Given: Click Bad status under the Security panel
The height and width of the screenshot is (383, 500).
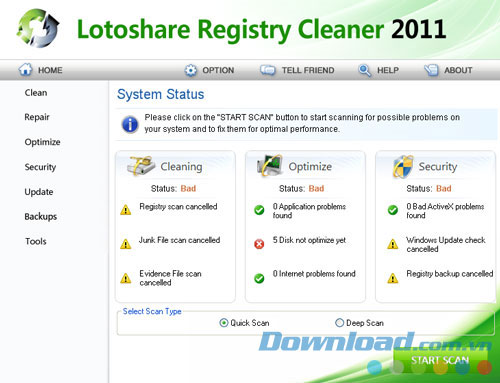Looking at the screenshot, I should [444, 189].
